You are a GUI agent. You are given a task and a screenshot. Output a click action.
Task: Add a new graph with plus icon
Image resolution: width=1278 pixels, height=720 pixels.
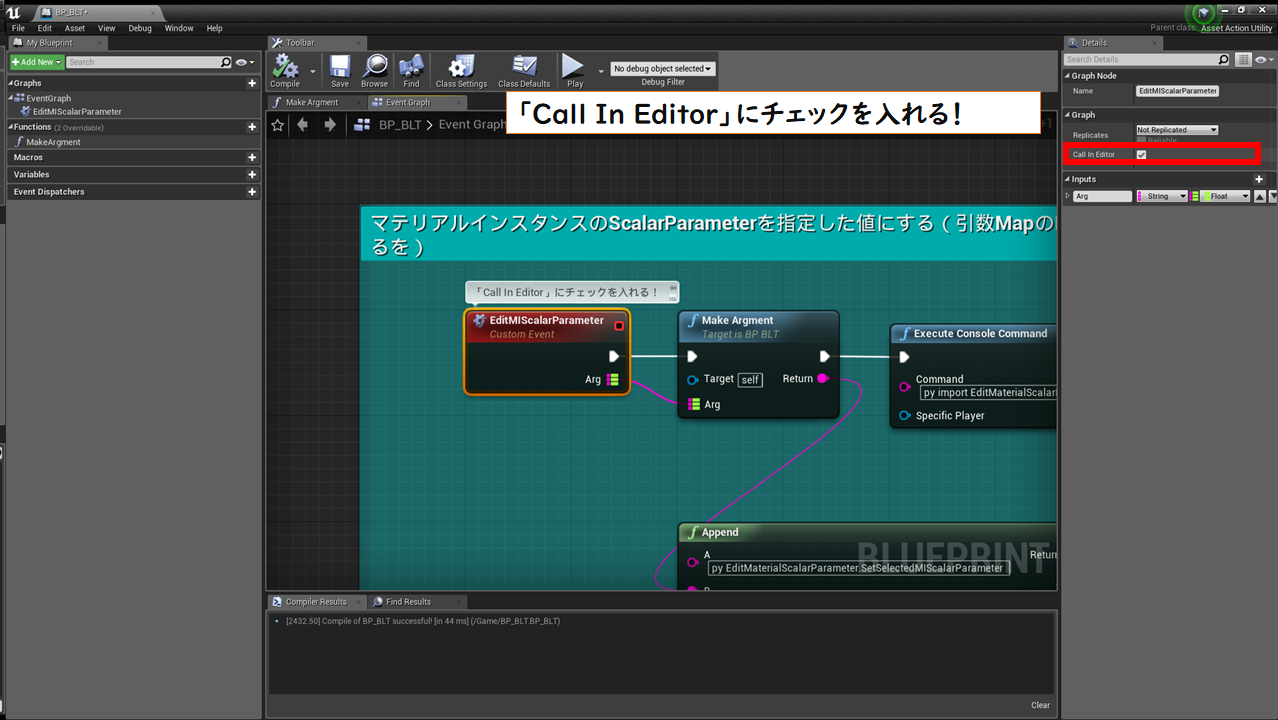point(252,84)
